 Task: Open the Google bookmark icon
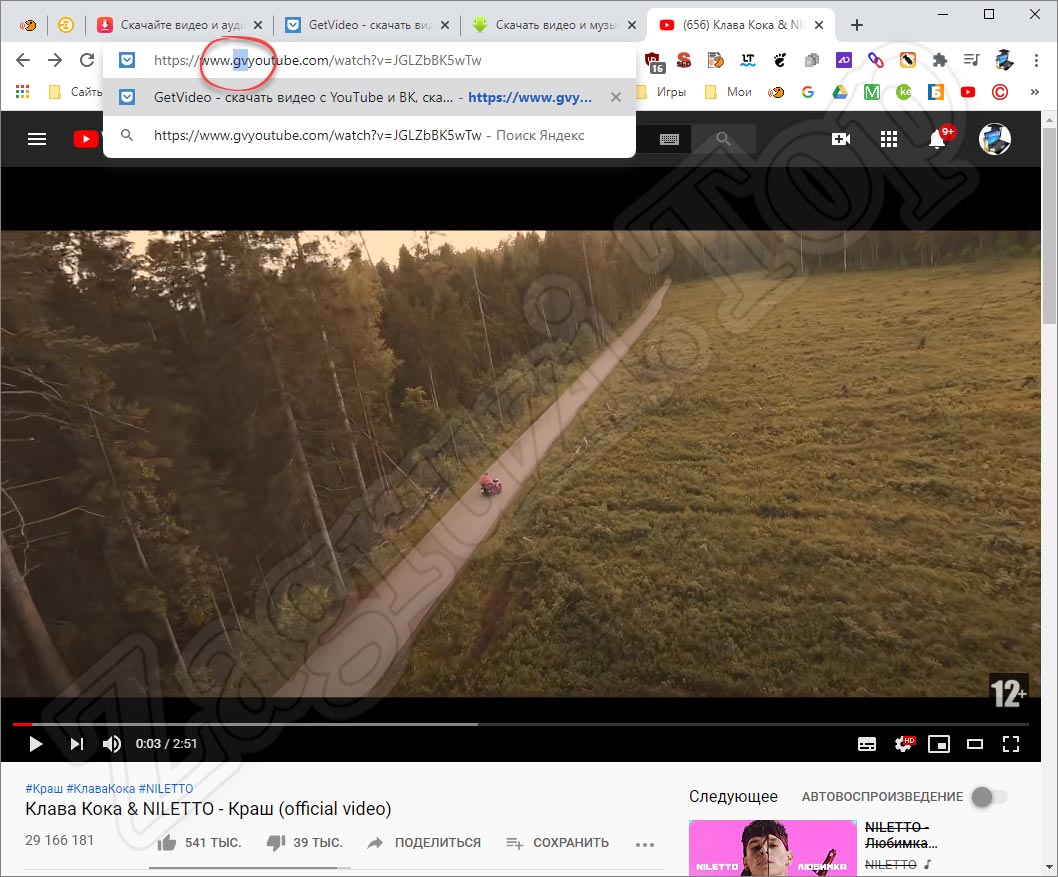click(808, 92)
